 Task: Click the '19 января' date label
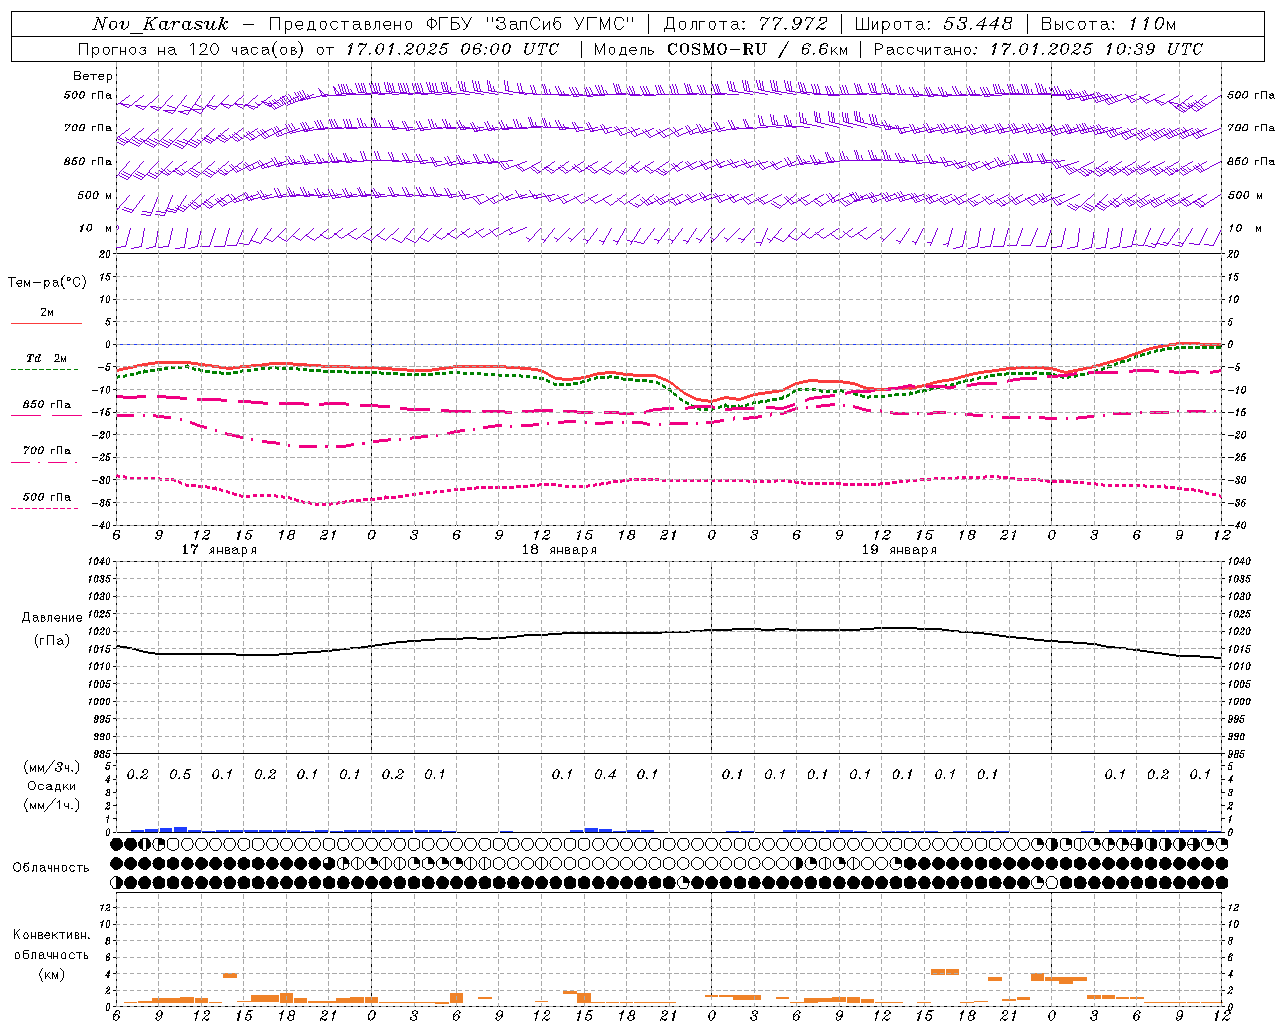(x=899, y=550)
